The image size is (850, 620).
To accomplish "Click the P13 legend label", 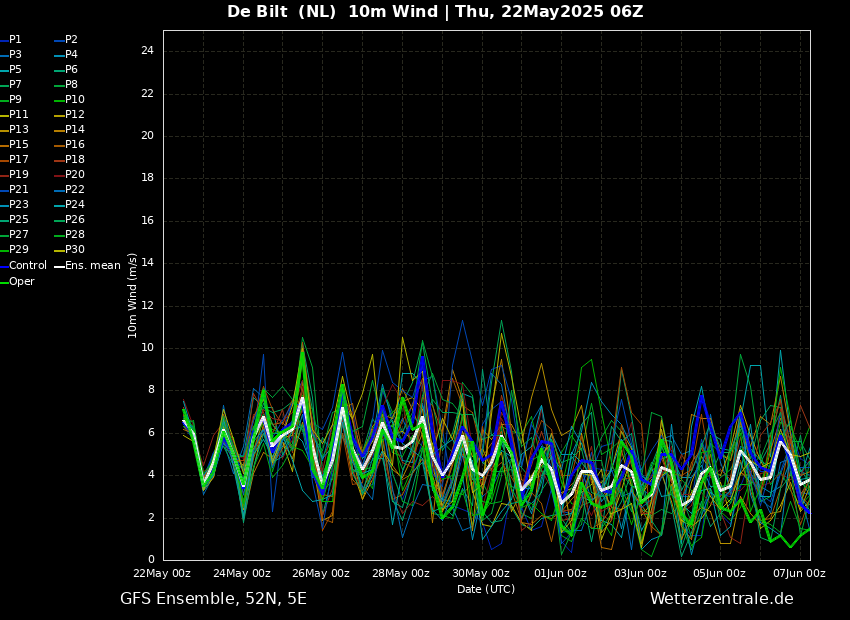I will pyautogui.click(x=18, y=130).
